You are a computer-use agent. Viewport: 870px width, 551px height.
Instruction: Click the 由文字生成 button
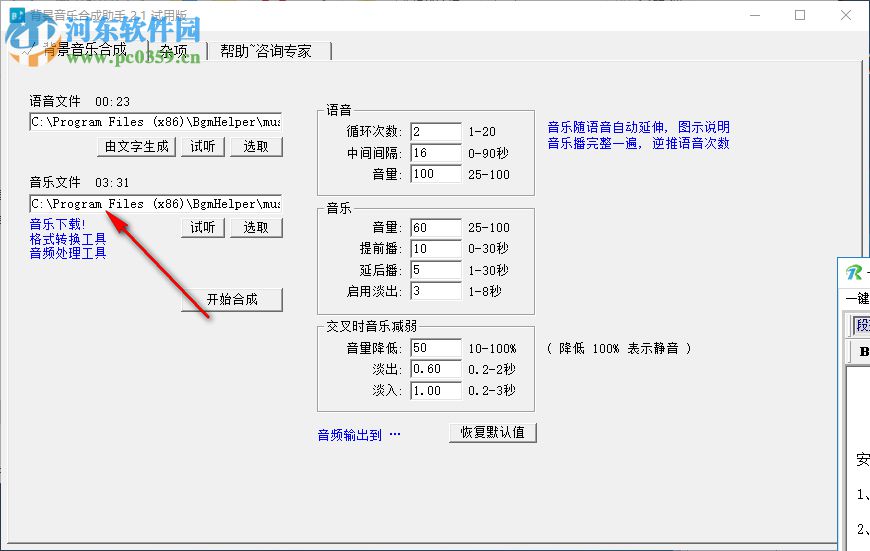coord(136,146)
